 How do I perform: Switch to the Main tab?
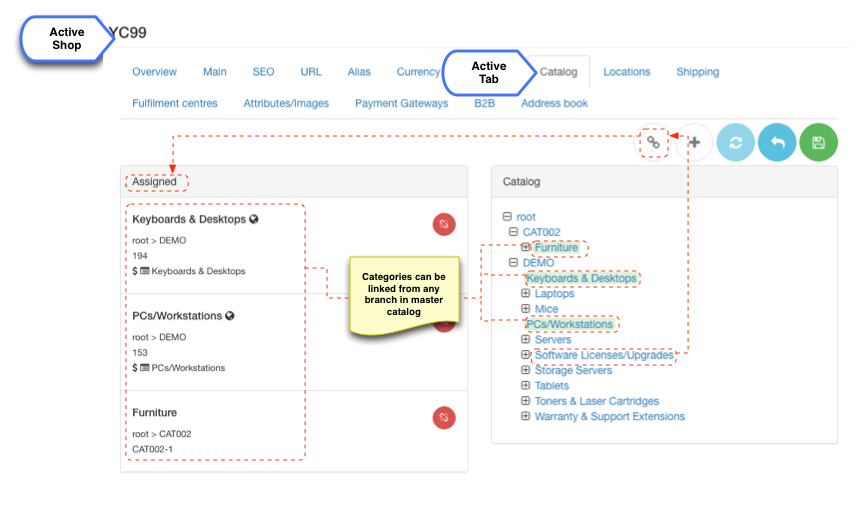[214, 72]
